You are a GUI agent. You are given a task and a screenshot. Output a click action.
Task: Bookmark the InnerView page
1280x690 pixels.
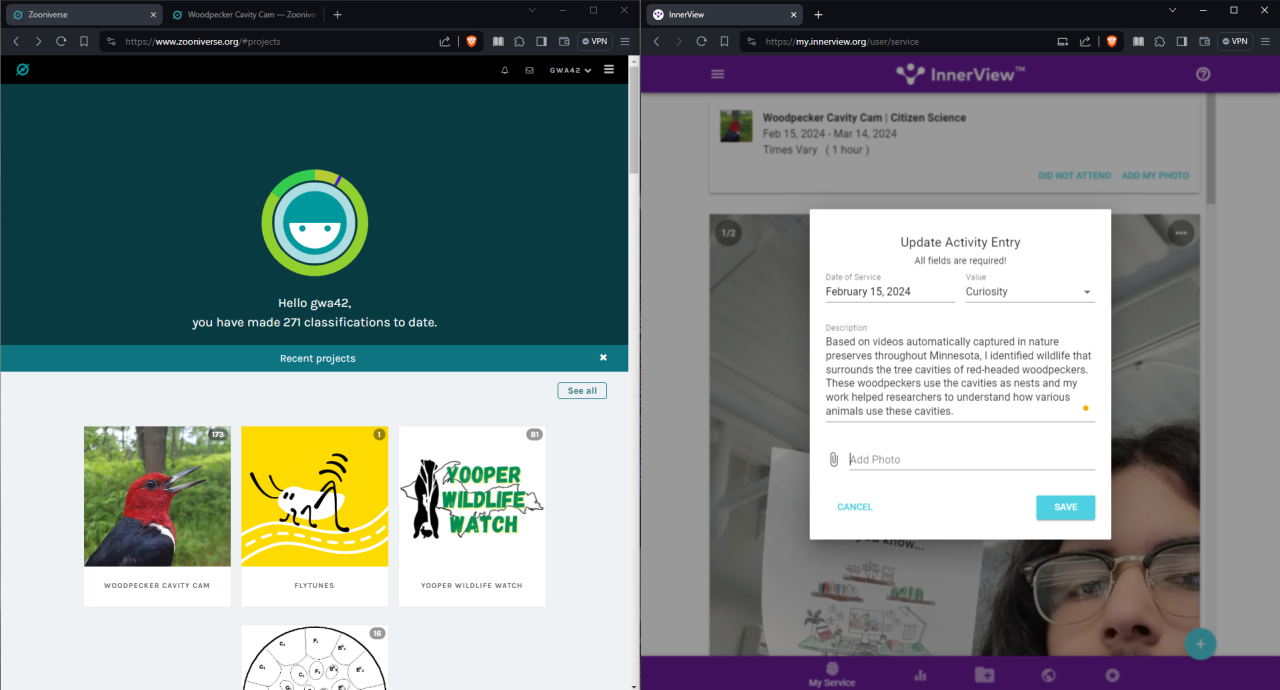point(724,41)
